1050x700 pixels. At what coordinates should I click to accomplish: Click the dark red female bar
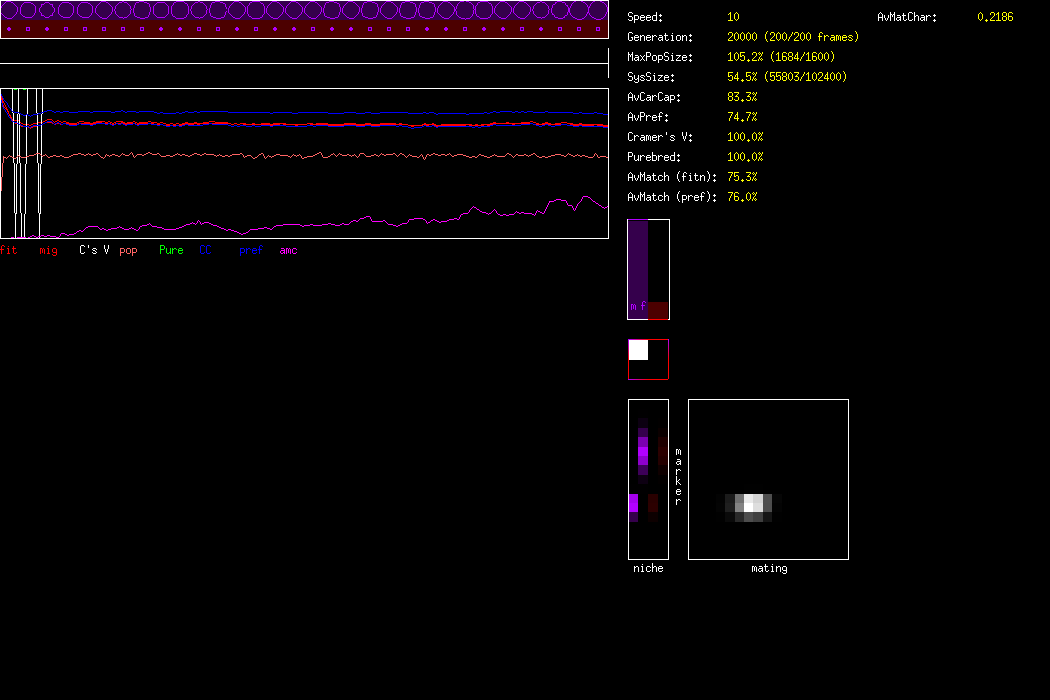point(658,310)
